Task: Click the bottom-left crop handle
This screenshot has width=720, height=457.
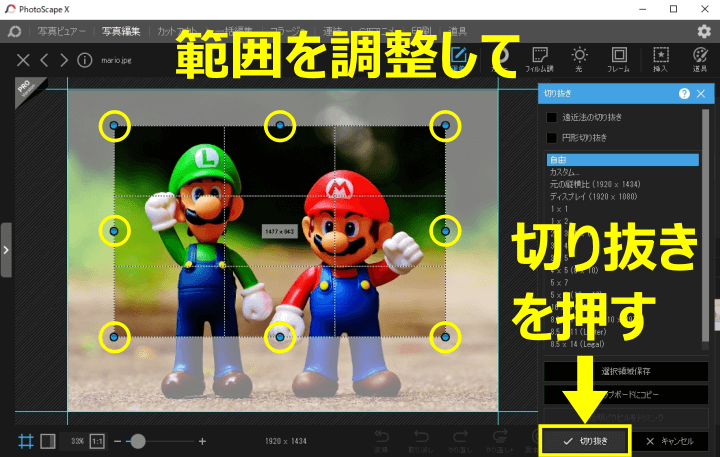Action: (114, 337)
